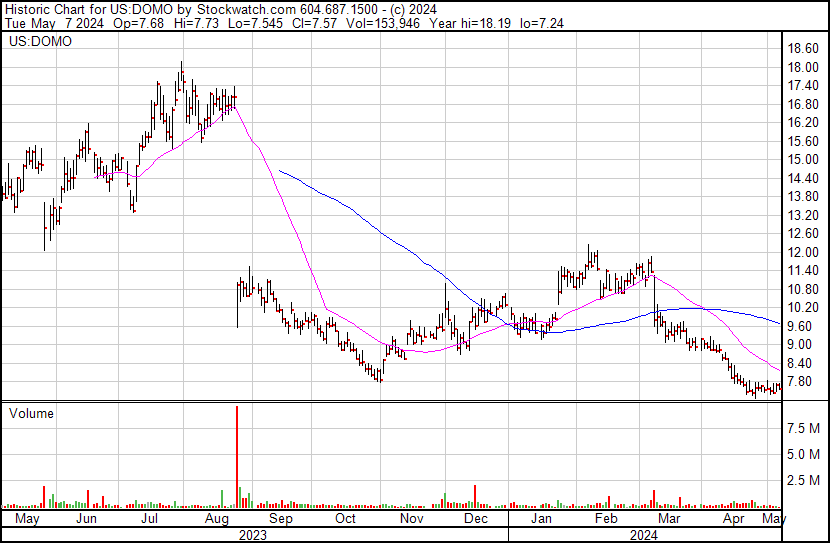Viewport: 830px width, 543px height.
Task: Click the 2024 year label
Action: pos(644,535)
